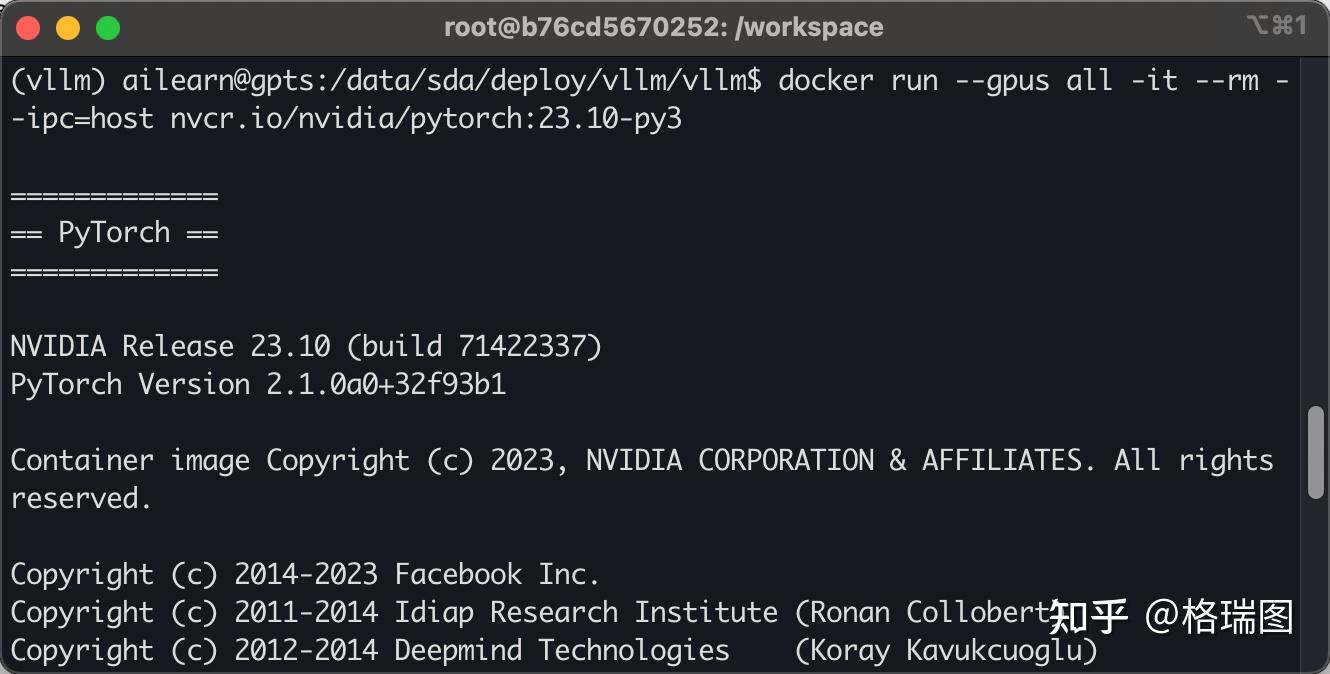Click the red close window button
1330x674 pixels.
click(x=28, y=28)
